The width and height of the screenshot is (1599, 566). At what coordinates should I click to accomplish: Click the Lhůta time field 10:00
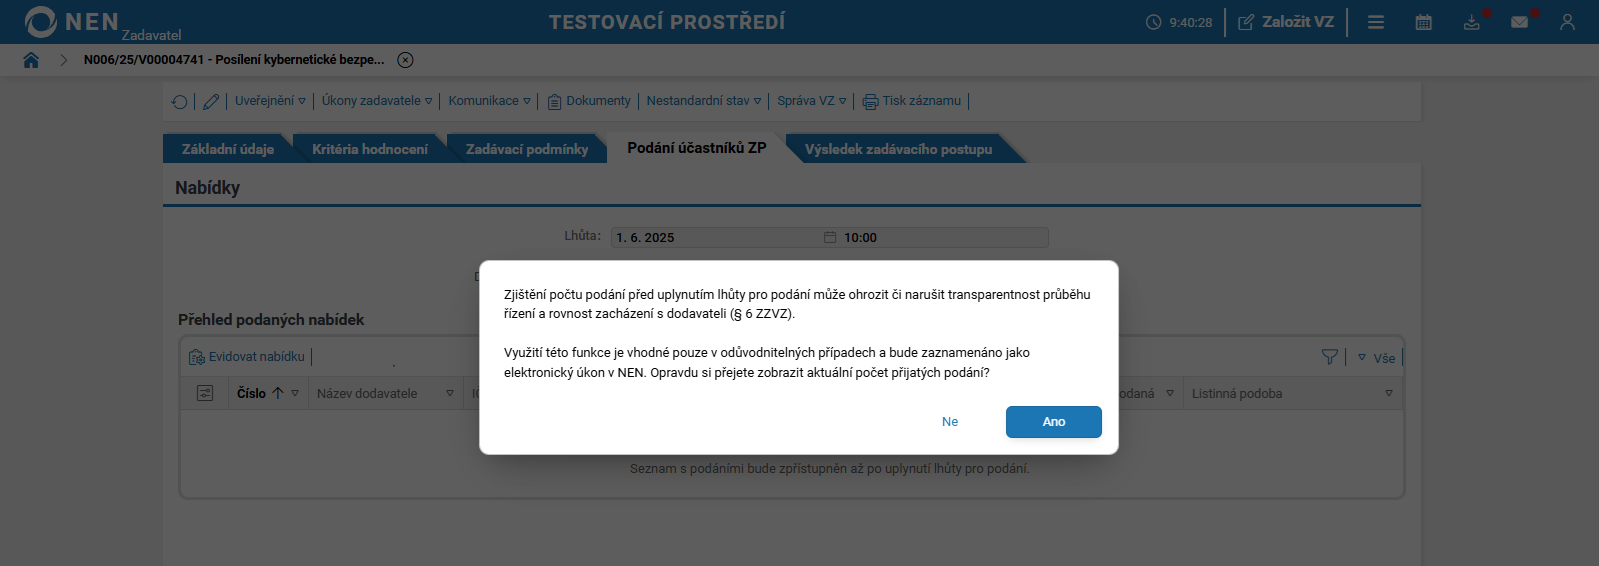pyautogui.click(x=944, y=237)
